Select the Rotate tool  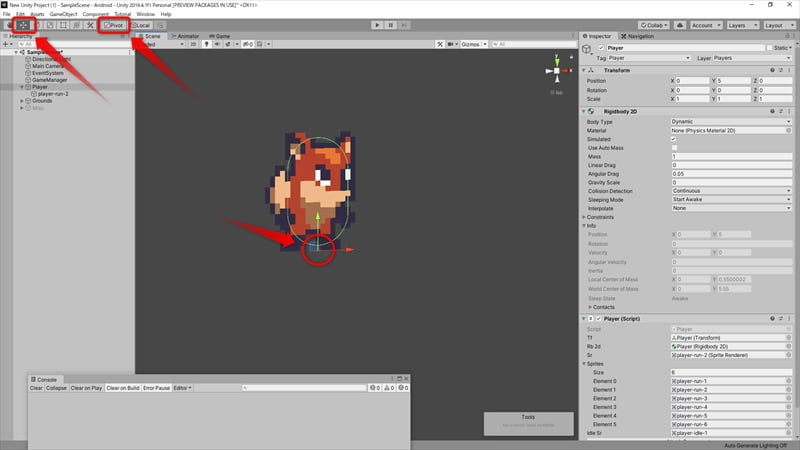point(36,25)
